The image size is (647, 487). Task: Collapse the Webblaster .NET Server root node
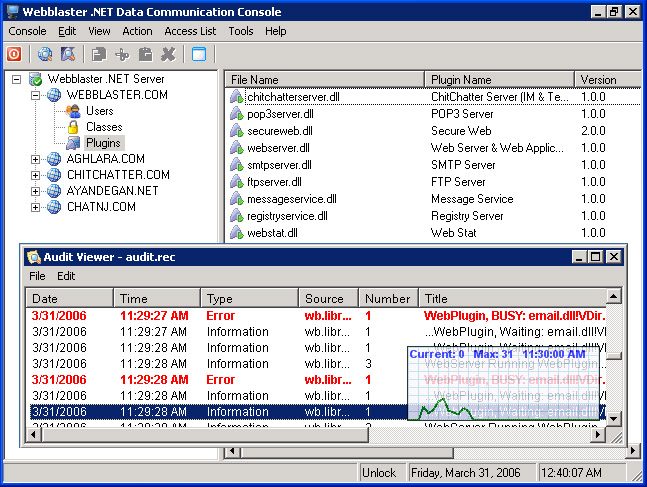17,79
